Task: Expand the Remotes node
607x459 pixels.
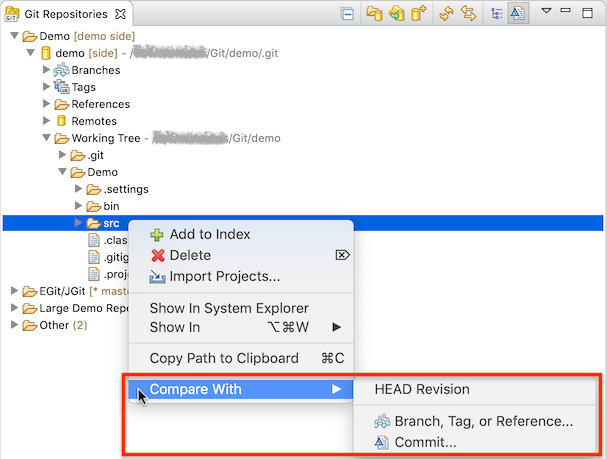Action: pyautogui.click(x=46, y=121)
